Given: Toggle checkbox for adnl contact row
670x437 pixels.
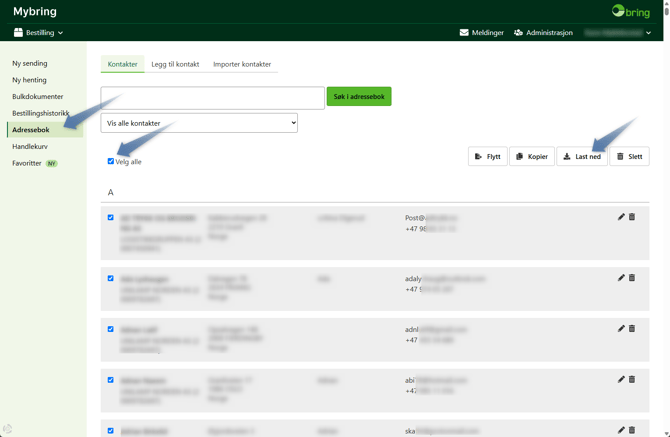Looking at the screenshot, I should pos(111,329).
